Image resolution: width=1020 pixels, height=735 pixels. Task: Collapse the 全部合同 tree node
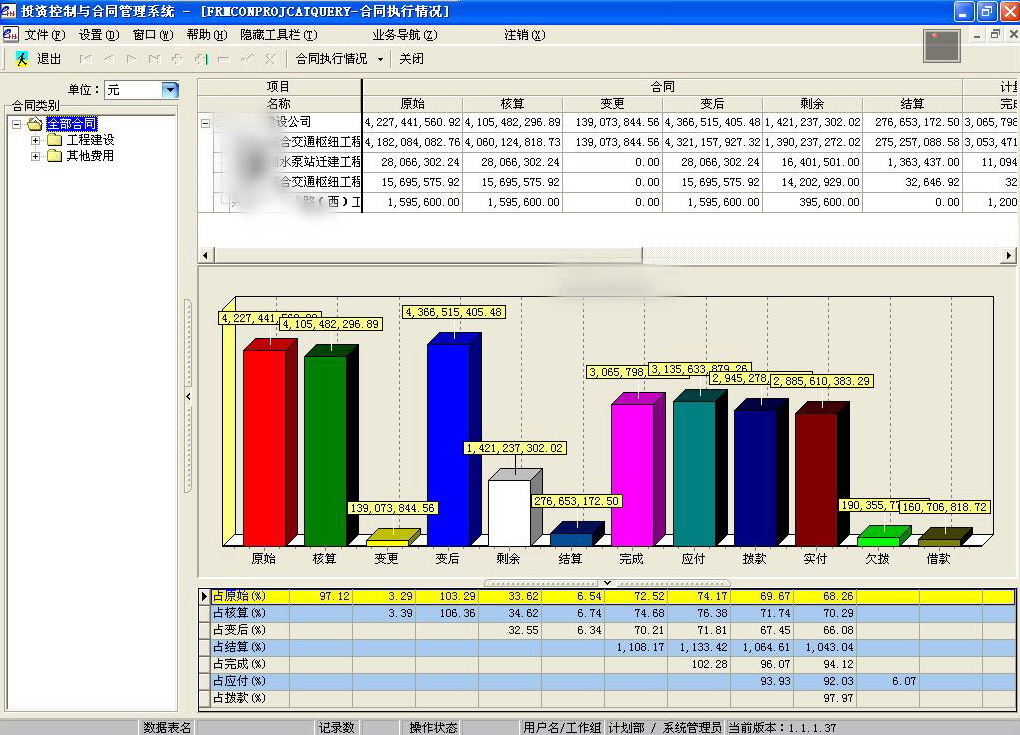pyautogui.click(x=17, y=124)
